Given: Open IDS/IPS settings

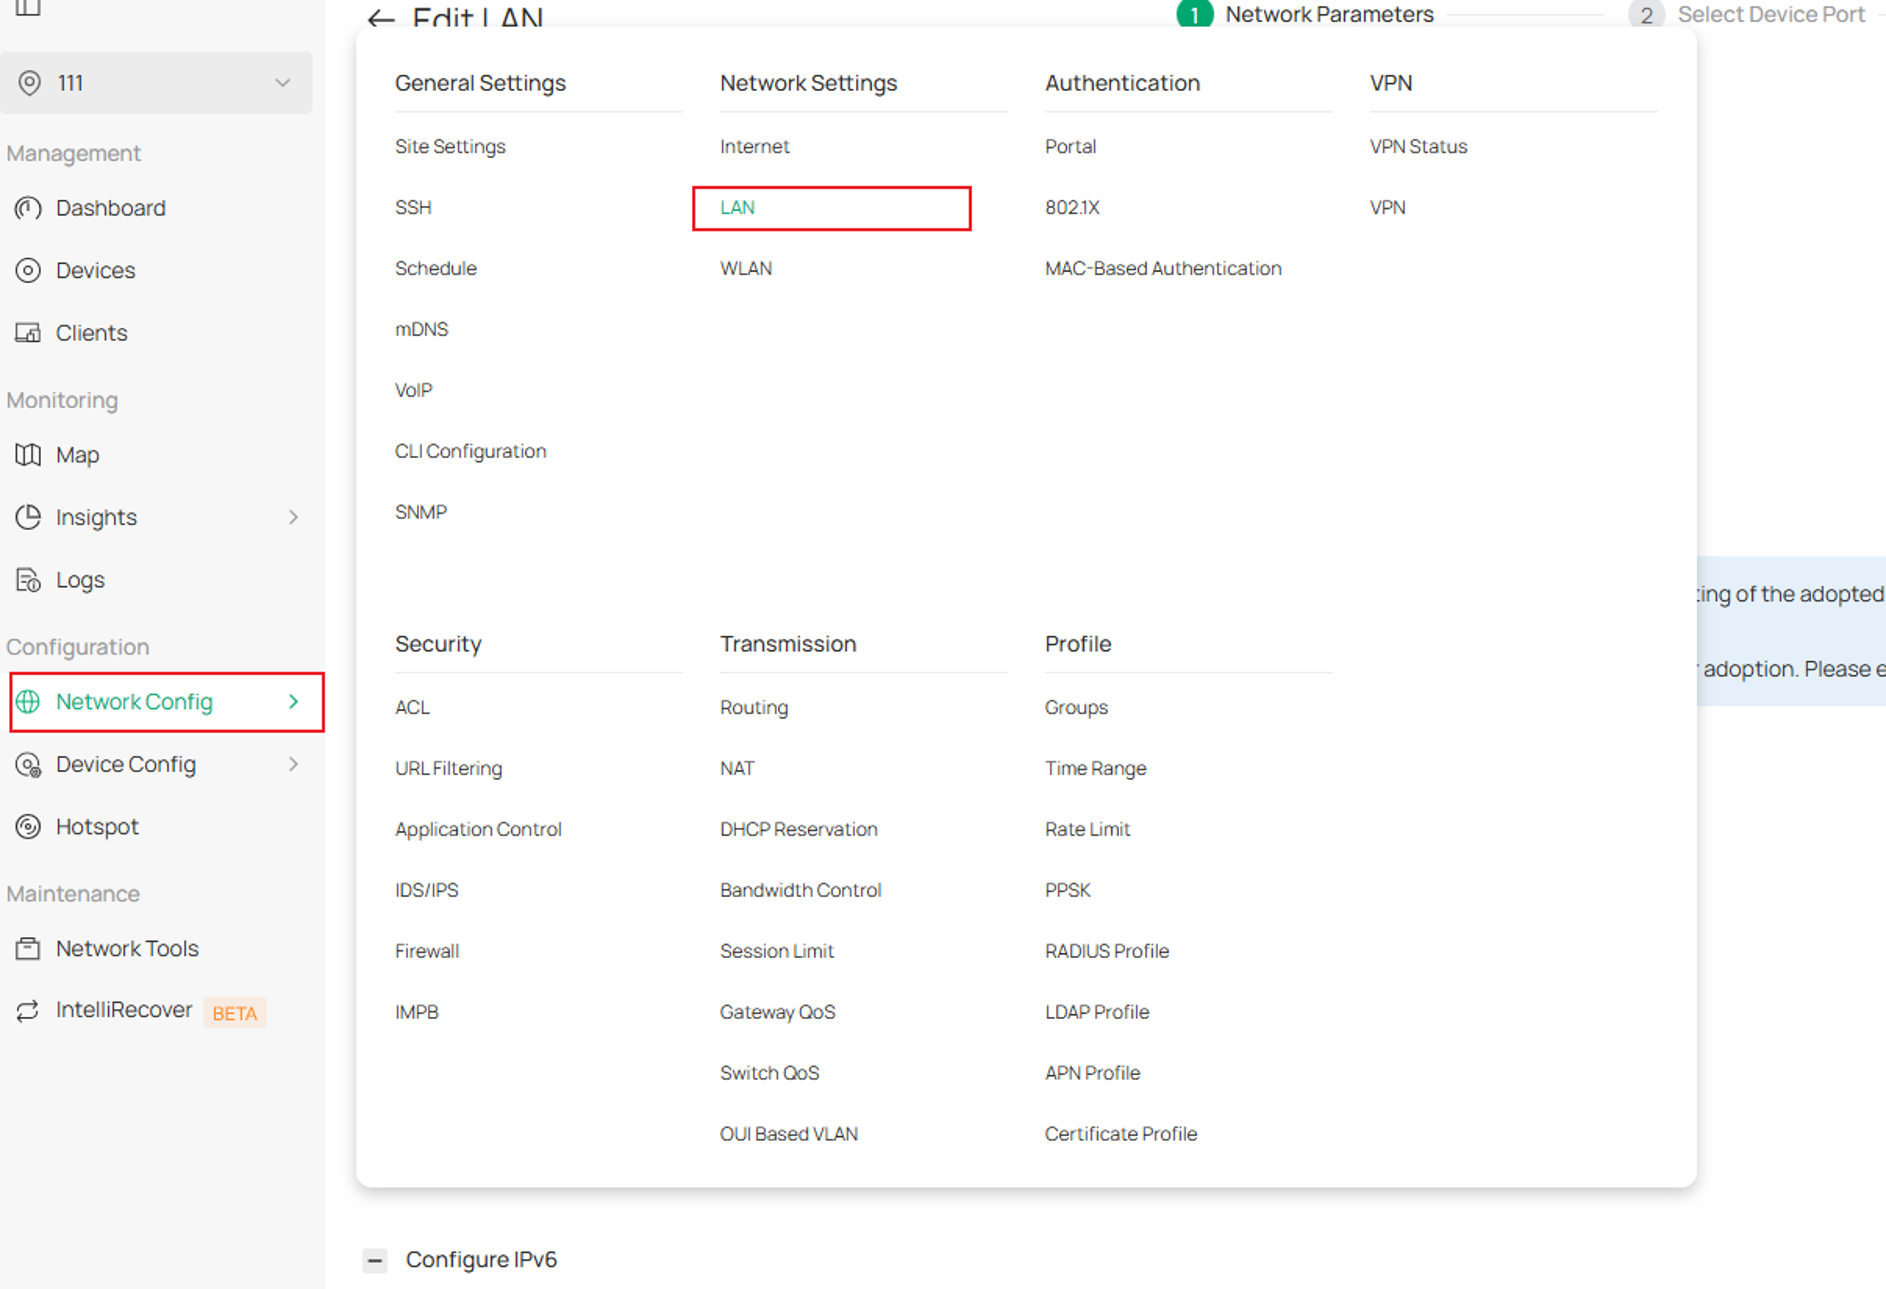Looking at the screenshot, I should pyautogui.click(x=426, y=890).
